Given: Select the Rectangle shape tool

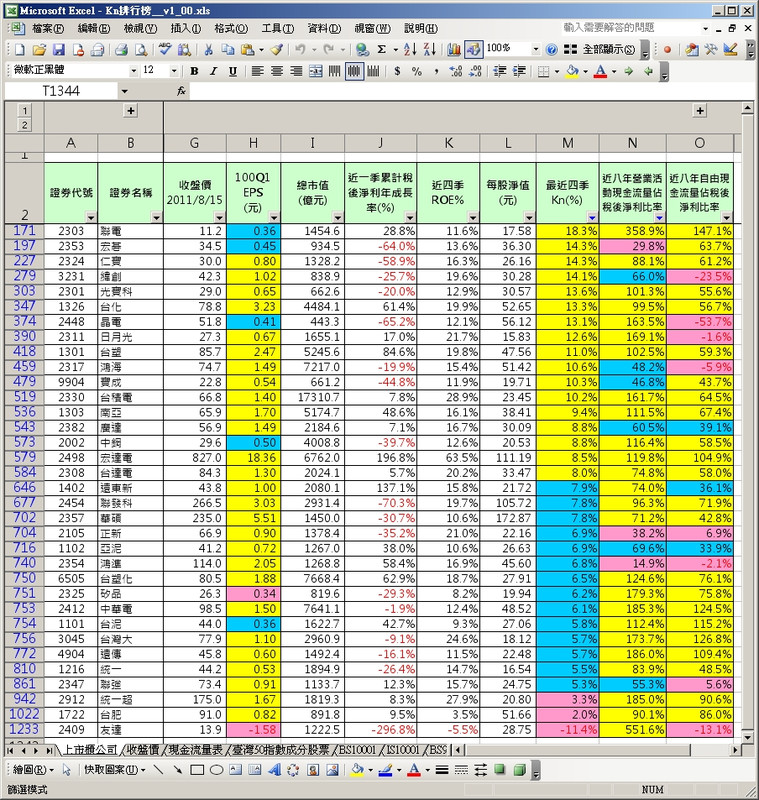Looking at the screenshot, I should point(197,770).
